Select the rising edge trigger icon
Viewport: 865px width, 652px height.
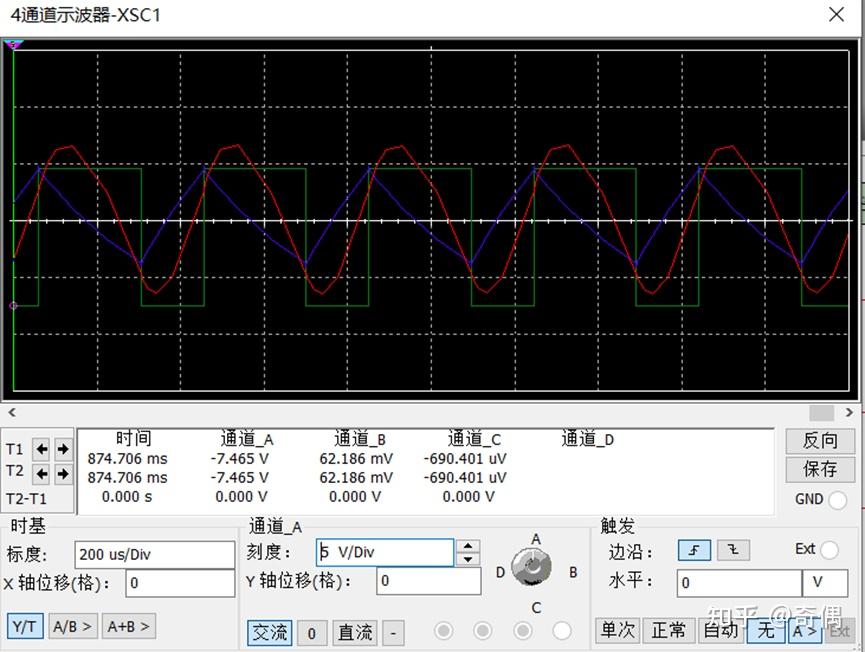coord(693,550)
